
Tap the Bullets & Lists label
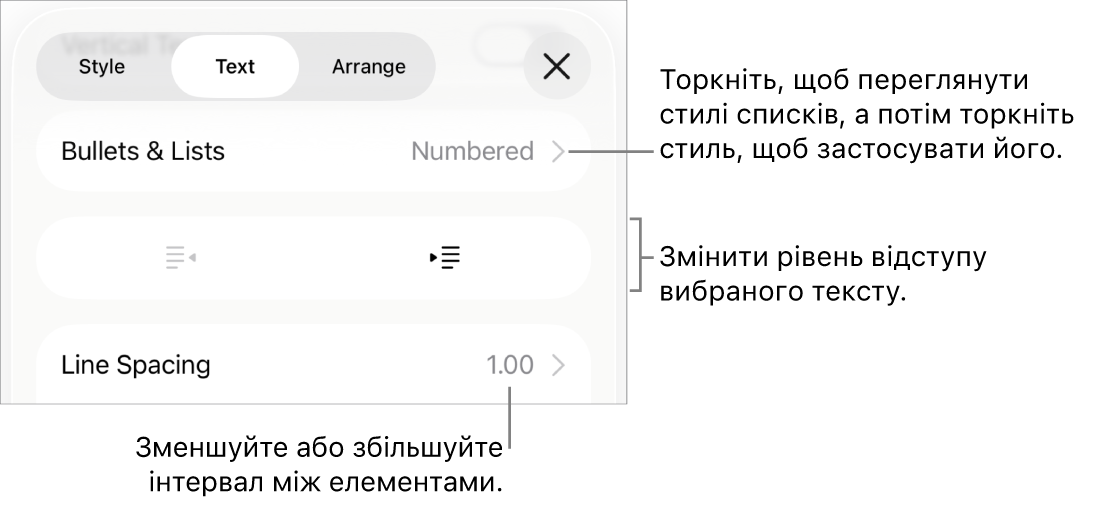tap(143, 151)
